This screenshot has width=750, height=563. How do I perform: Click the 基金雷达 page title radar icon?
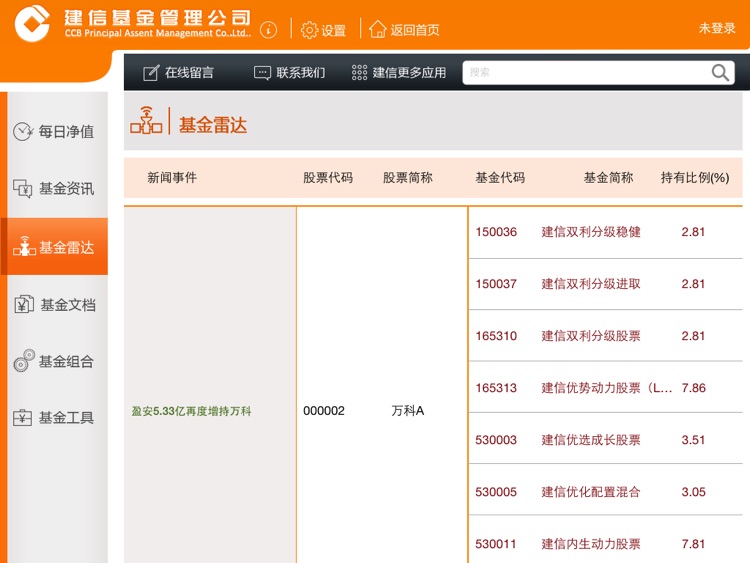[146, 121]
